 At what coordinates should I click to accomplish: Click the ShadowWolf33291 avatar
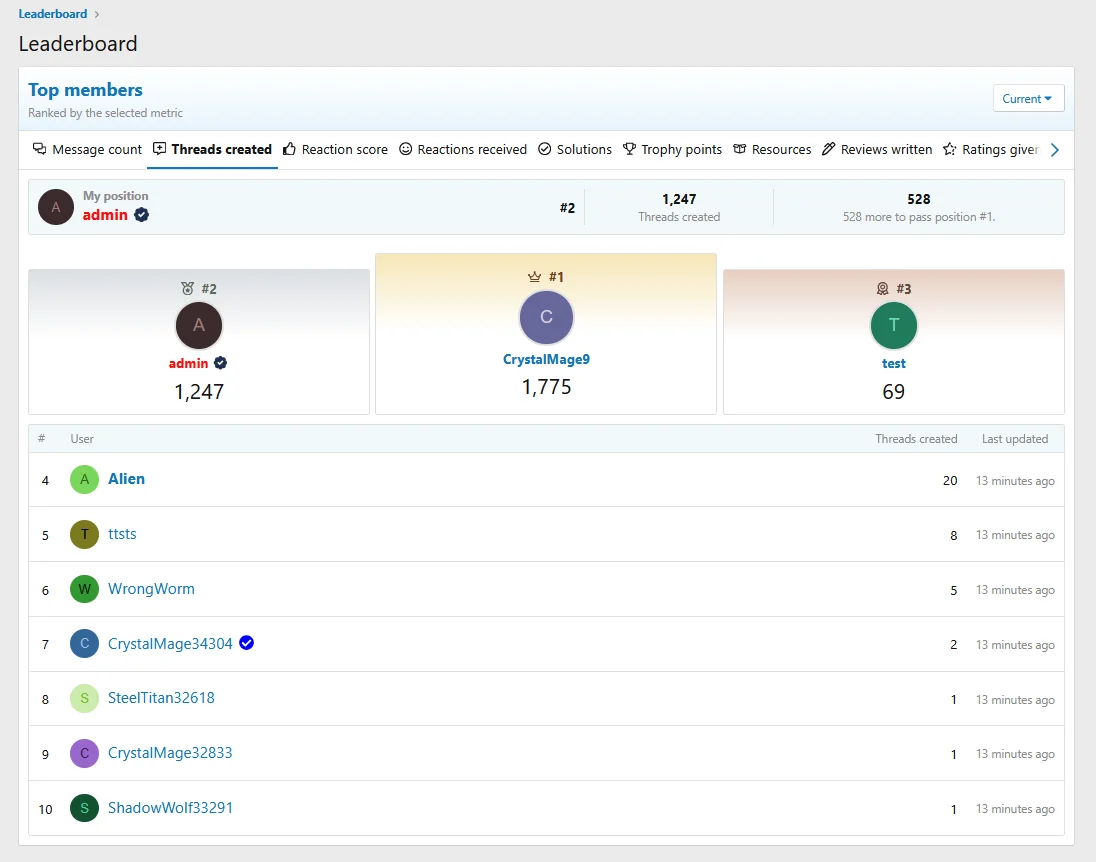point(85,808)
